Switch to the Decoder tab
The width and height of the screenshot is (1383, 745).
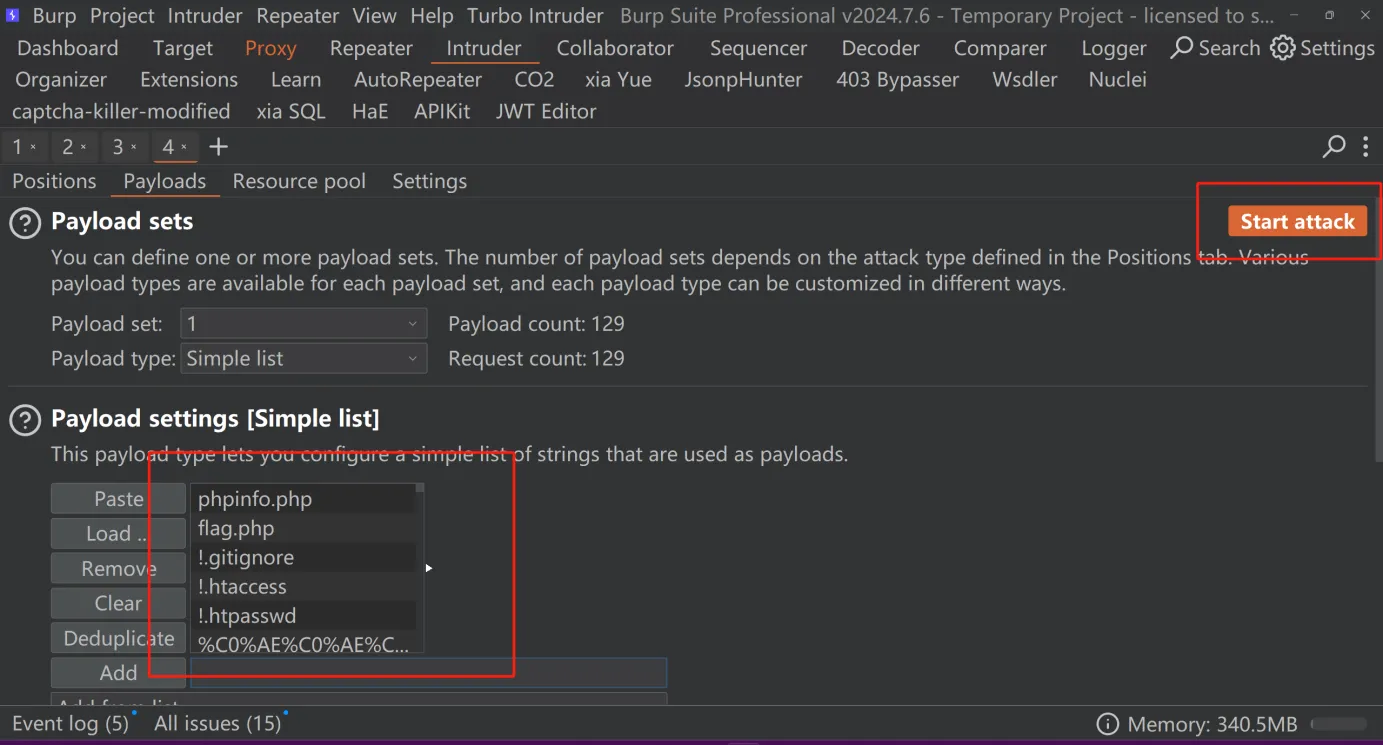click(x=880, y=48)
